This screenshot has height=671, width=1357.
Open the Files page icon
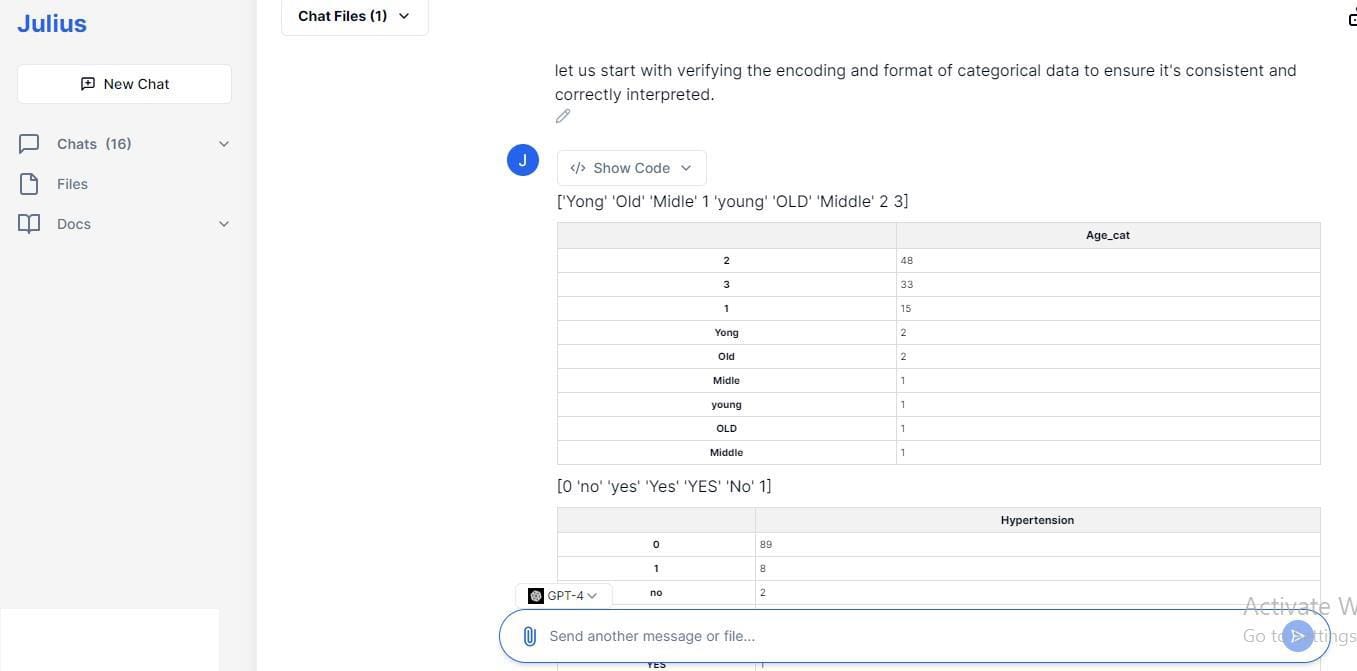29,184
